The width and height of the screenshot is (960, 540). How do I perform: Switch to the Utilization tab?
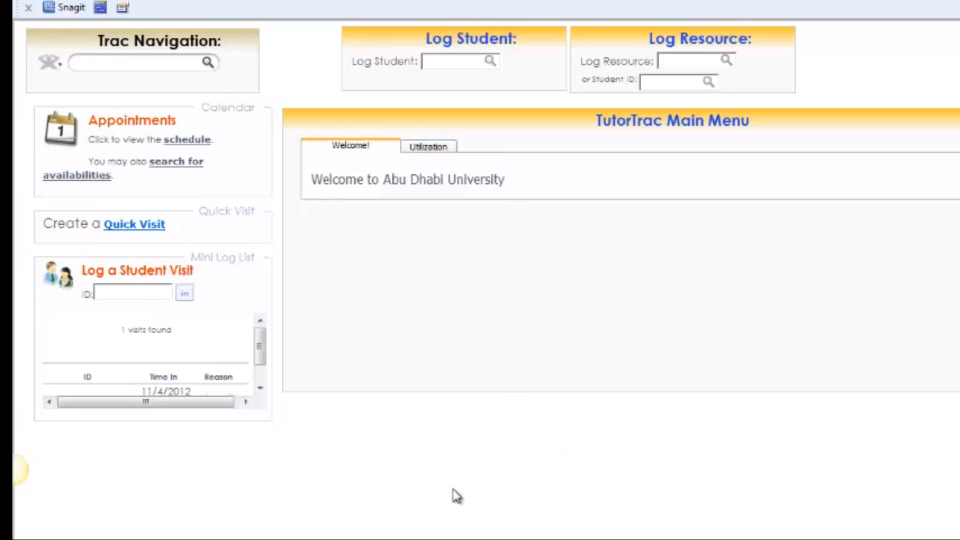point(428,147)
